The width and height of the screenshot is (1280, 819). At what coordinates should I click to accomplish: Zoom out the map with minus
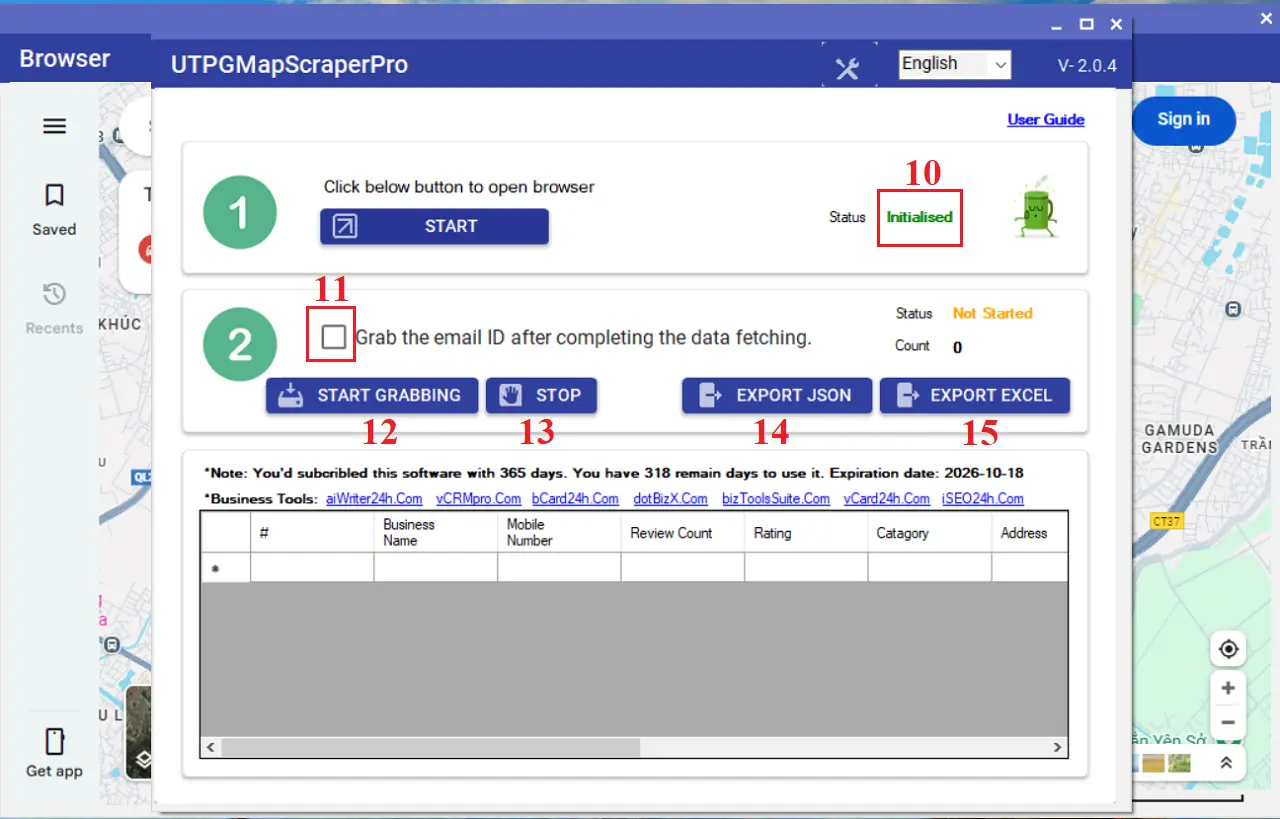point(1228,722)
